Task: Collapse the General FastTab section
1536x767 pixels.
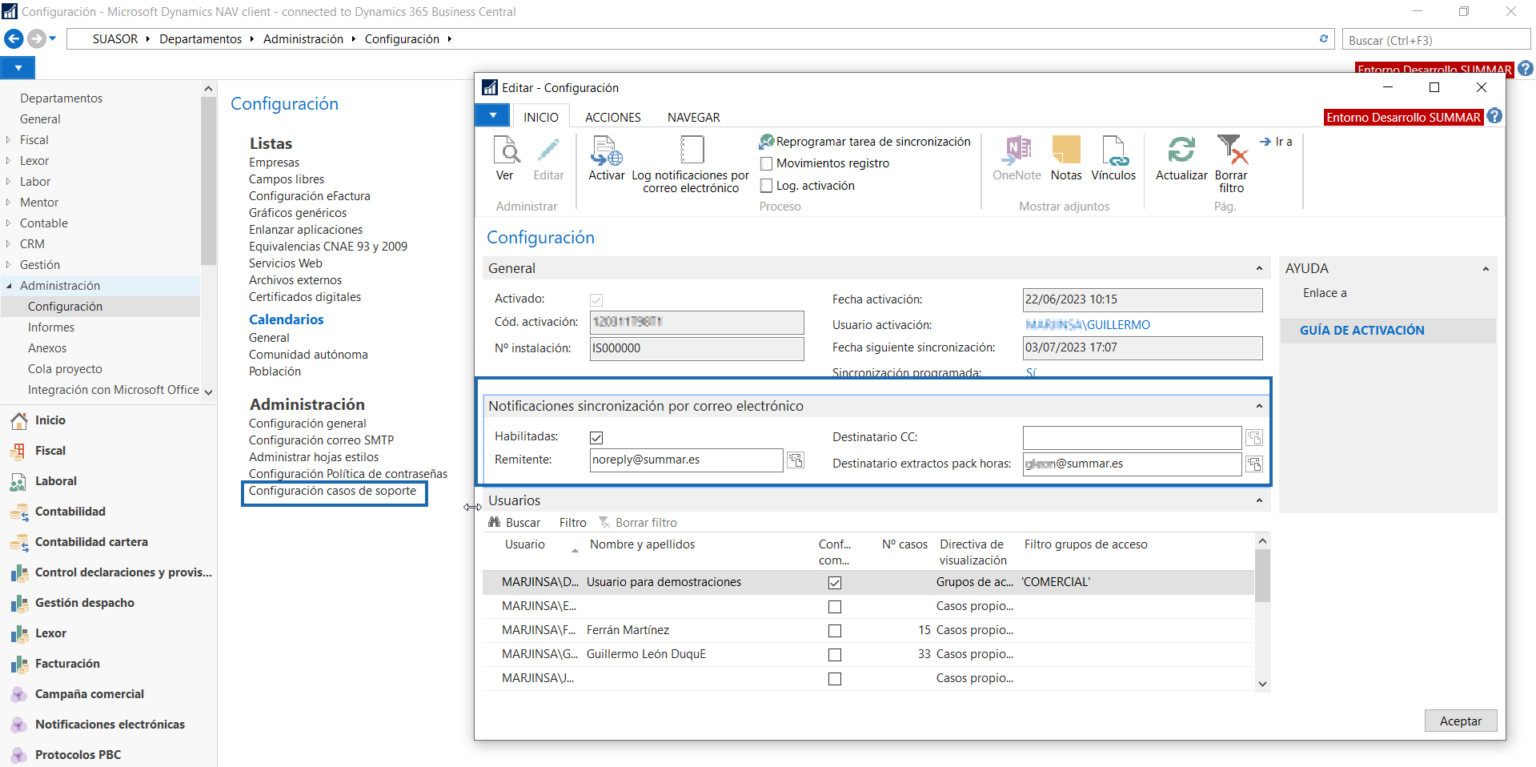Action: pos(1259,269)
